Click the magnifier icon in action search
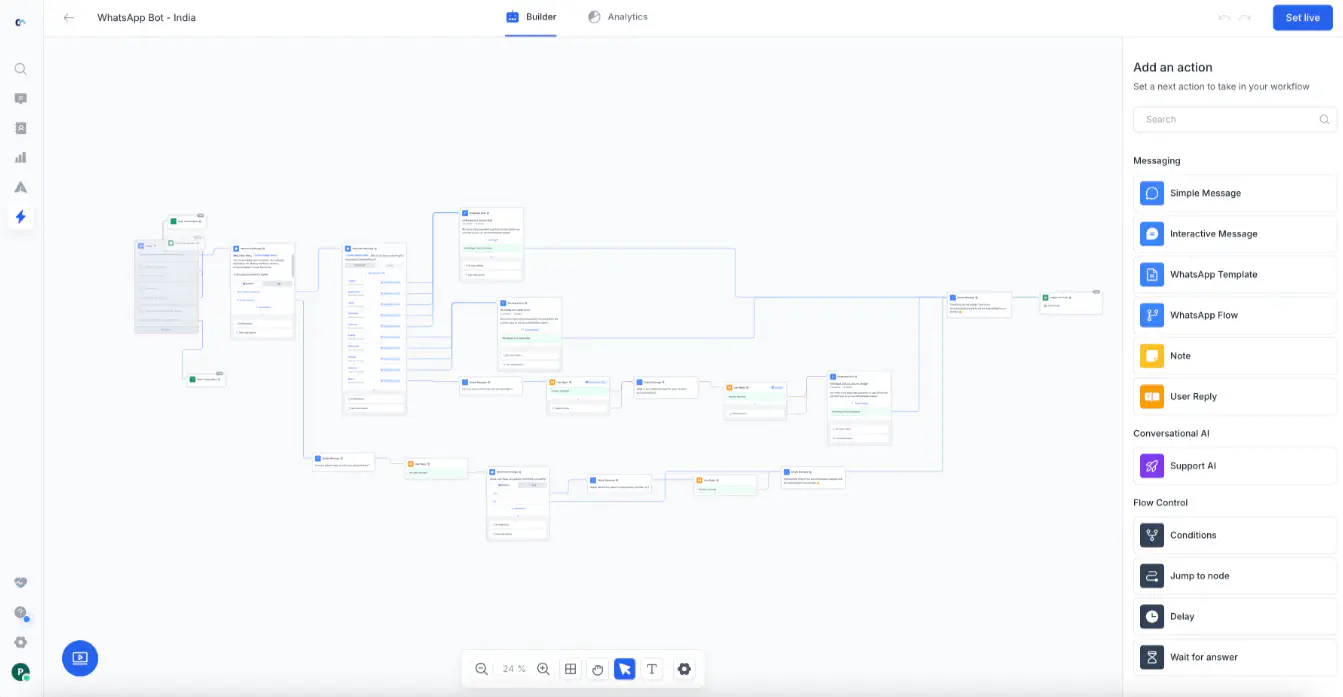The width and height of the screenshot is (1343, 697). 1324,119
